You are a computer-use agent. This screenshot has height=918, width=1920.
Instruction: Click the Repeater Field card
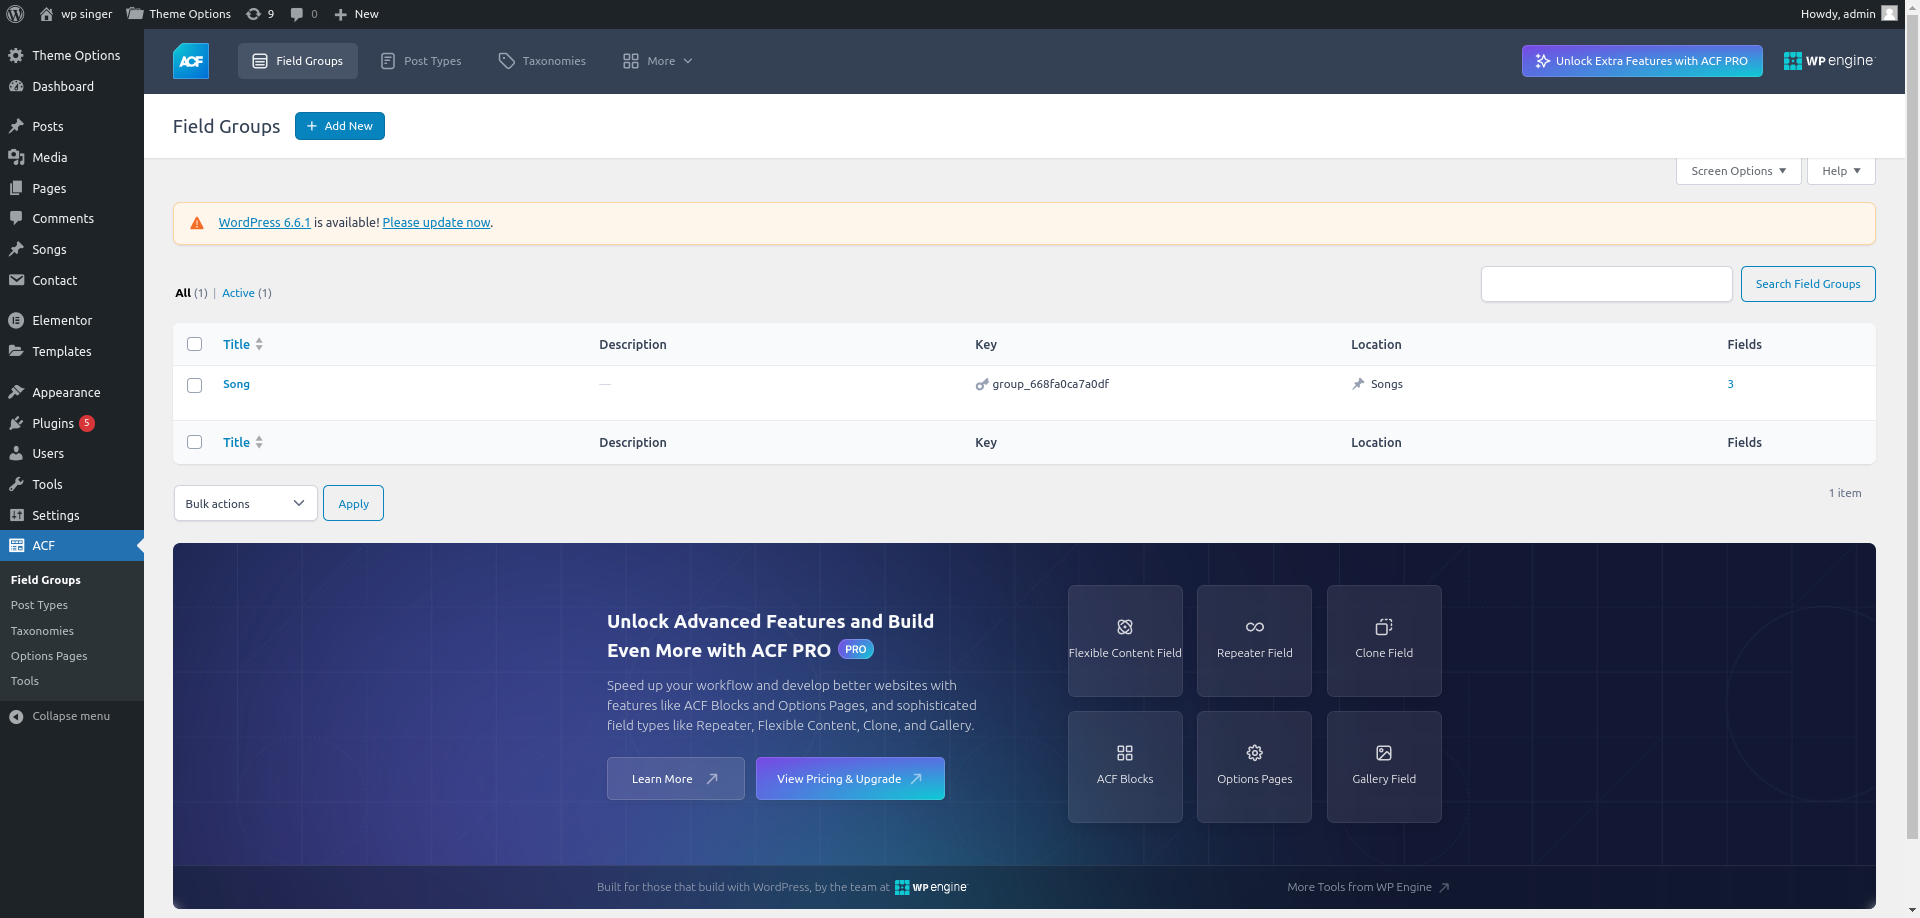pyautogui.click(x=1254, y=641)
